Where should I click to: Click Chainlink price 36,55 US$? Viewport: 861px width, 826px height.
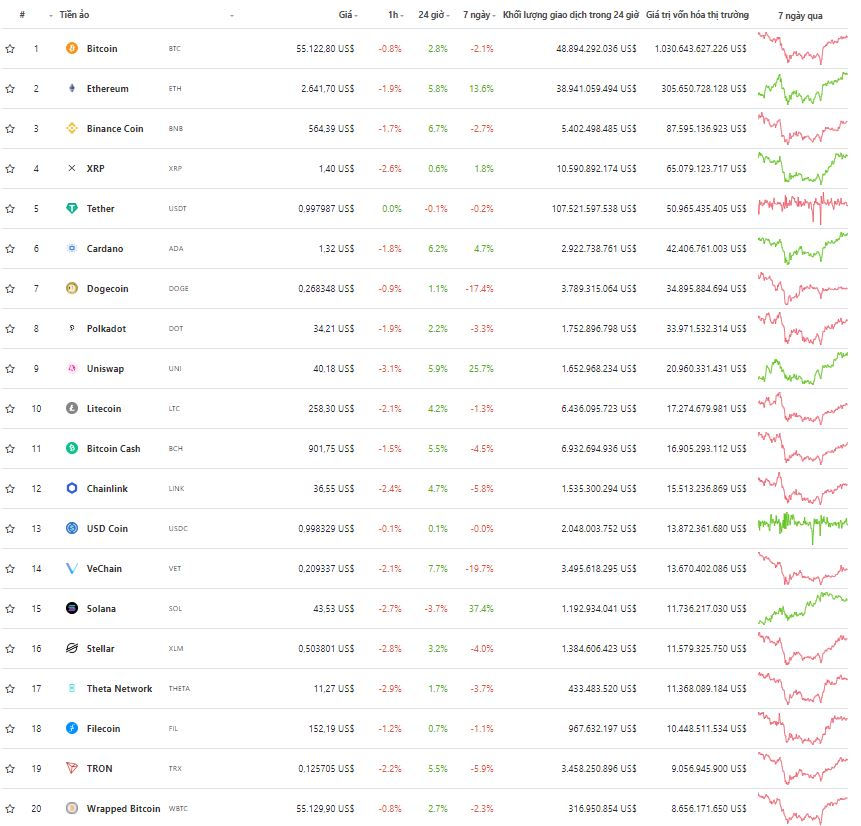pyautogui.click(x=334, y=488)
